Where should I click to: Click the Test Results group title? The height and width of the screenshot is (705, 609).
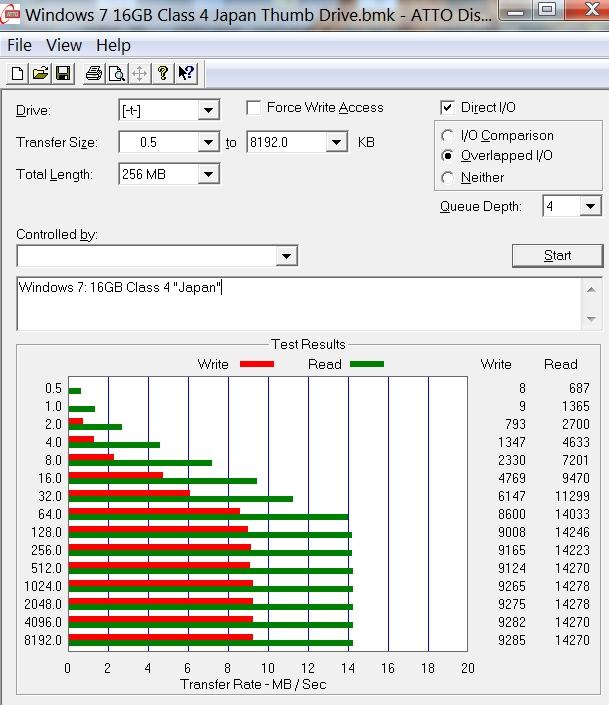(x=309, y=344)
